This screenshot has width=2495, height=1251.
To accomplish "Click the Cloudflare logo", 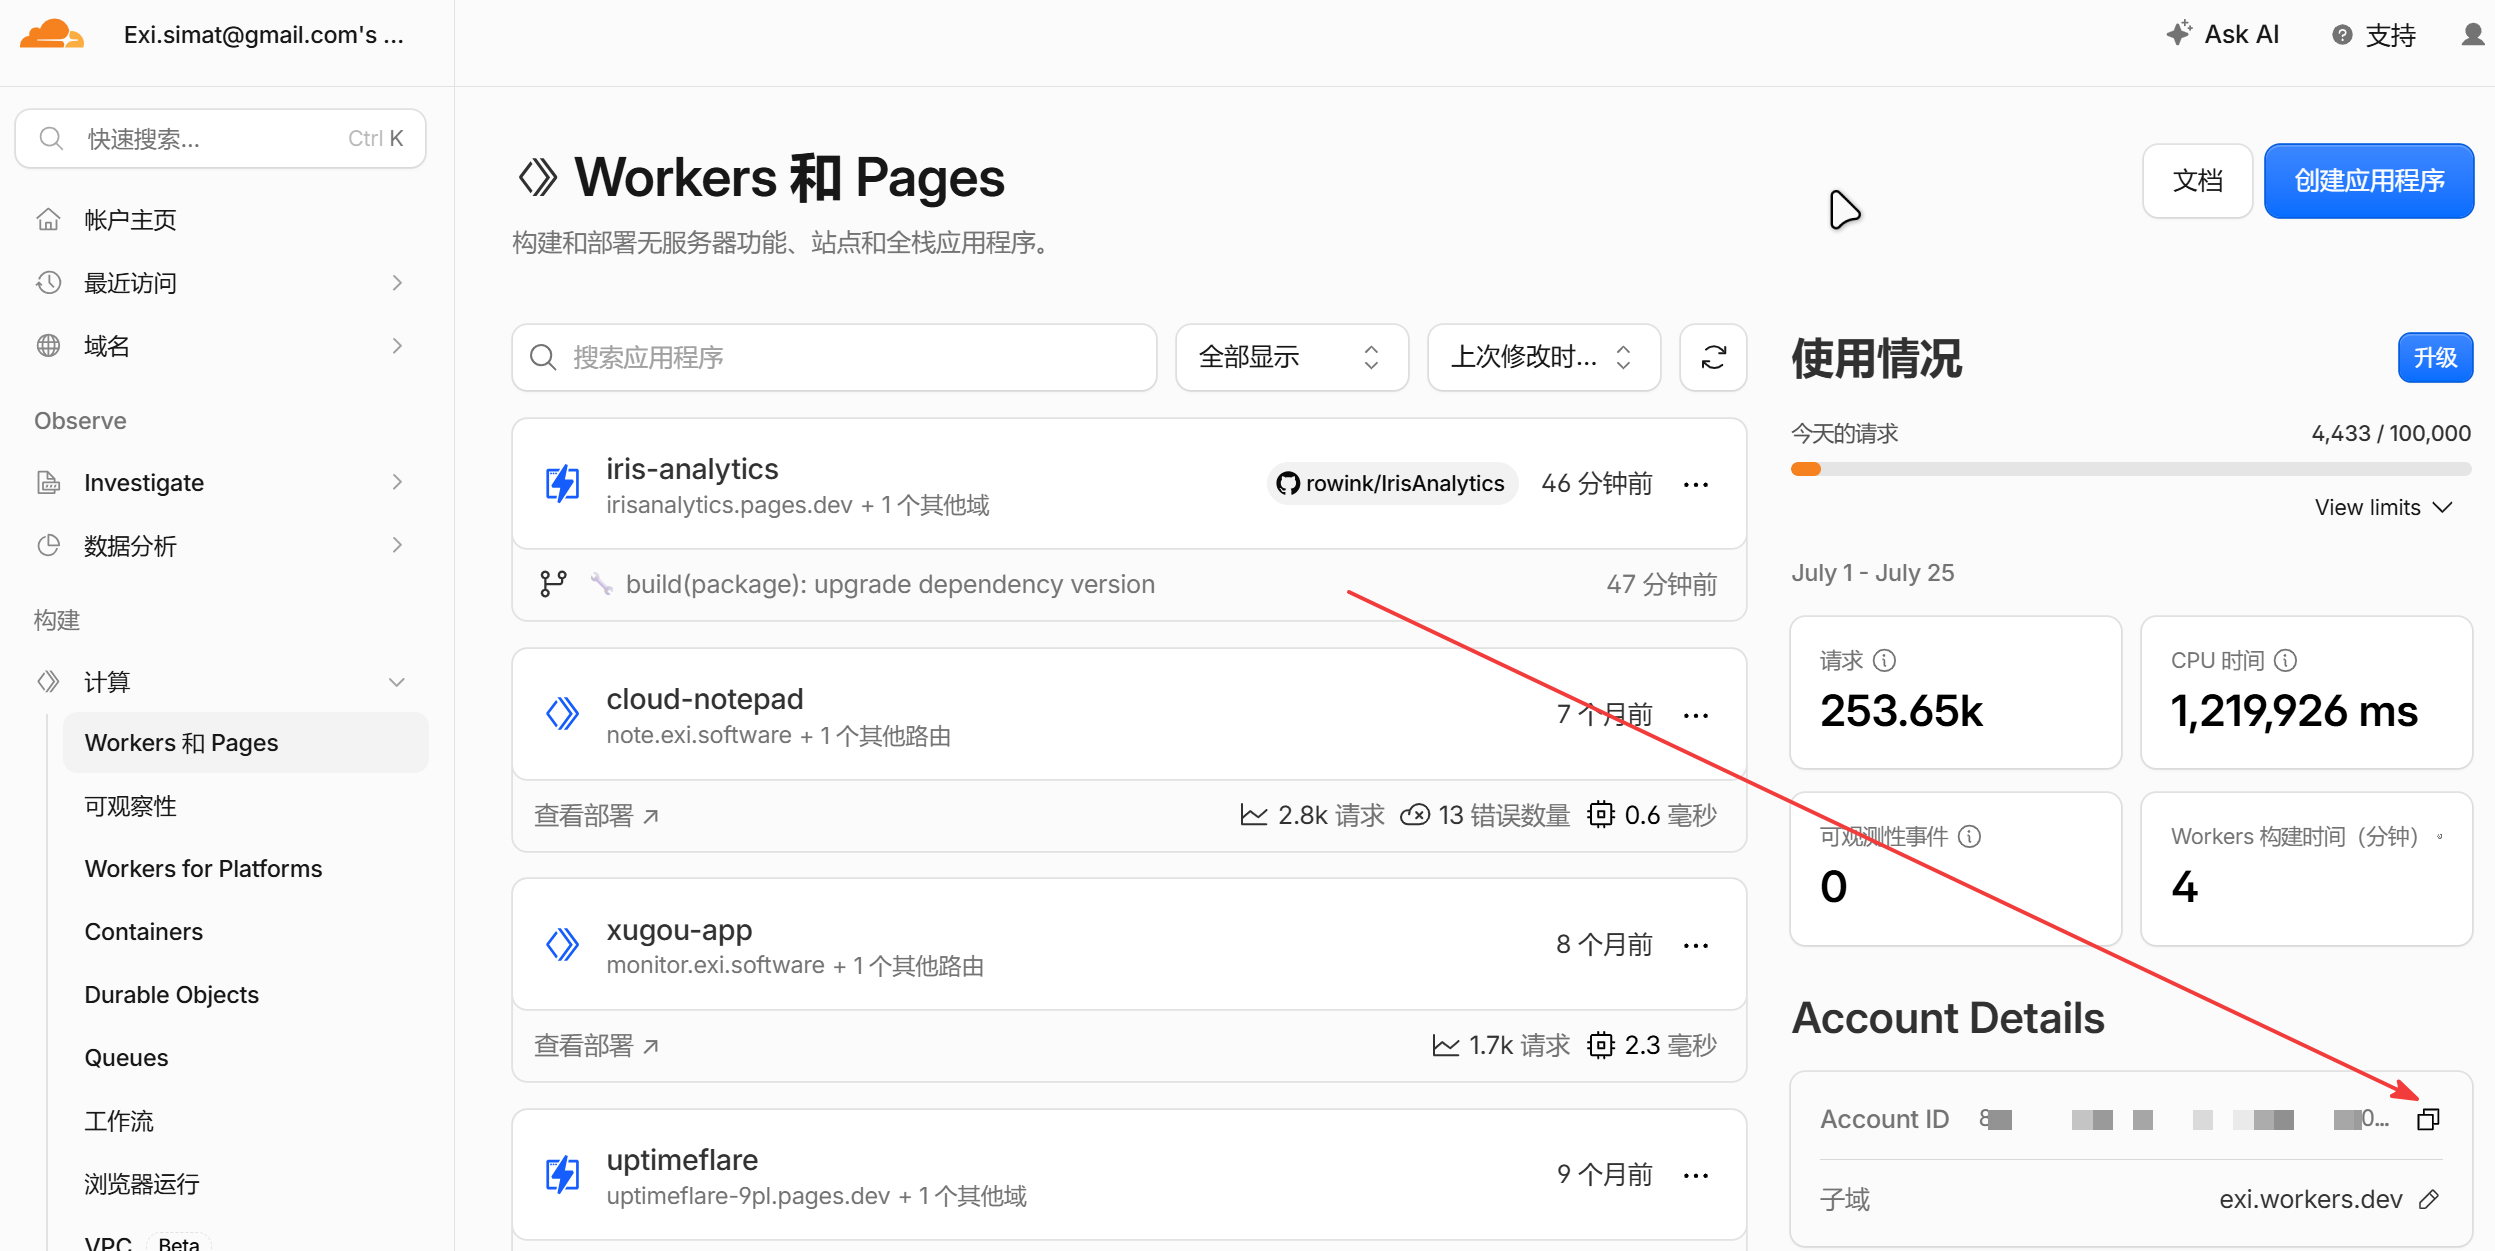I will click(x=52, y=35).
